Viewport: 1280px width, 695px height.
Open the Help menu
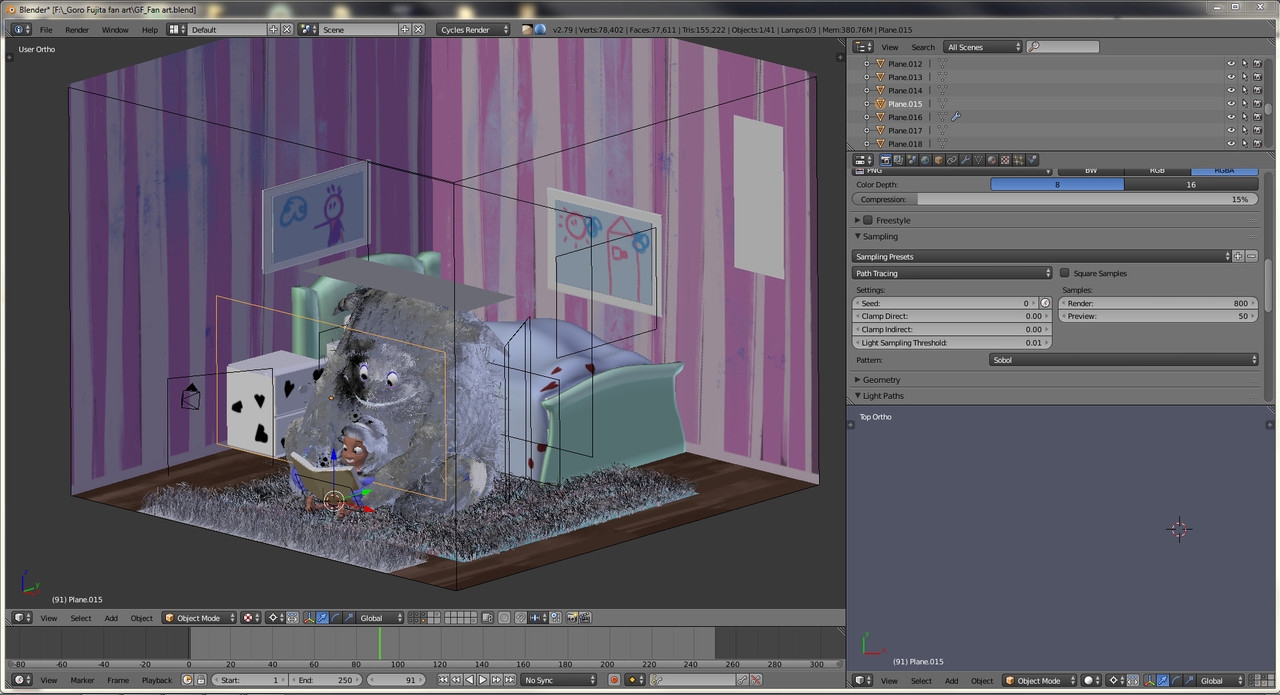150,30
